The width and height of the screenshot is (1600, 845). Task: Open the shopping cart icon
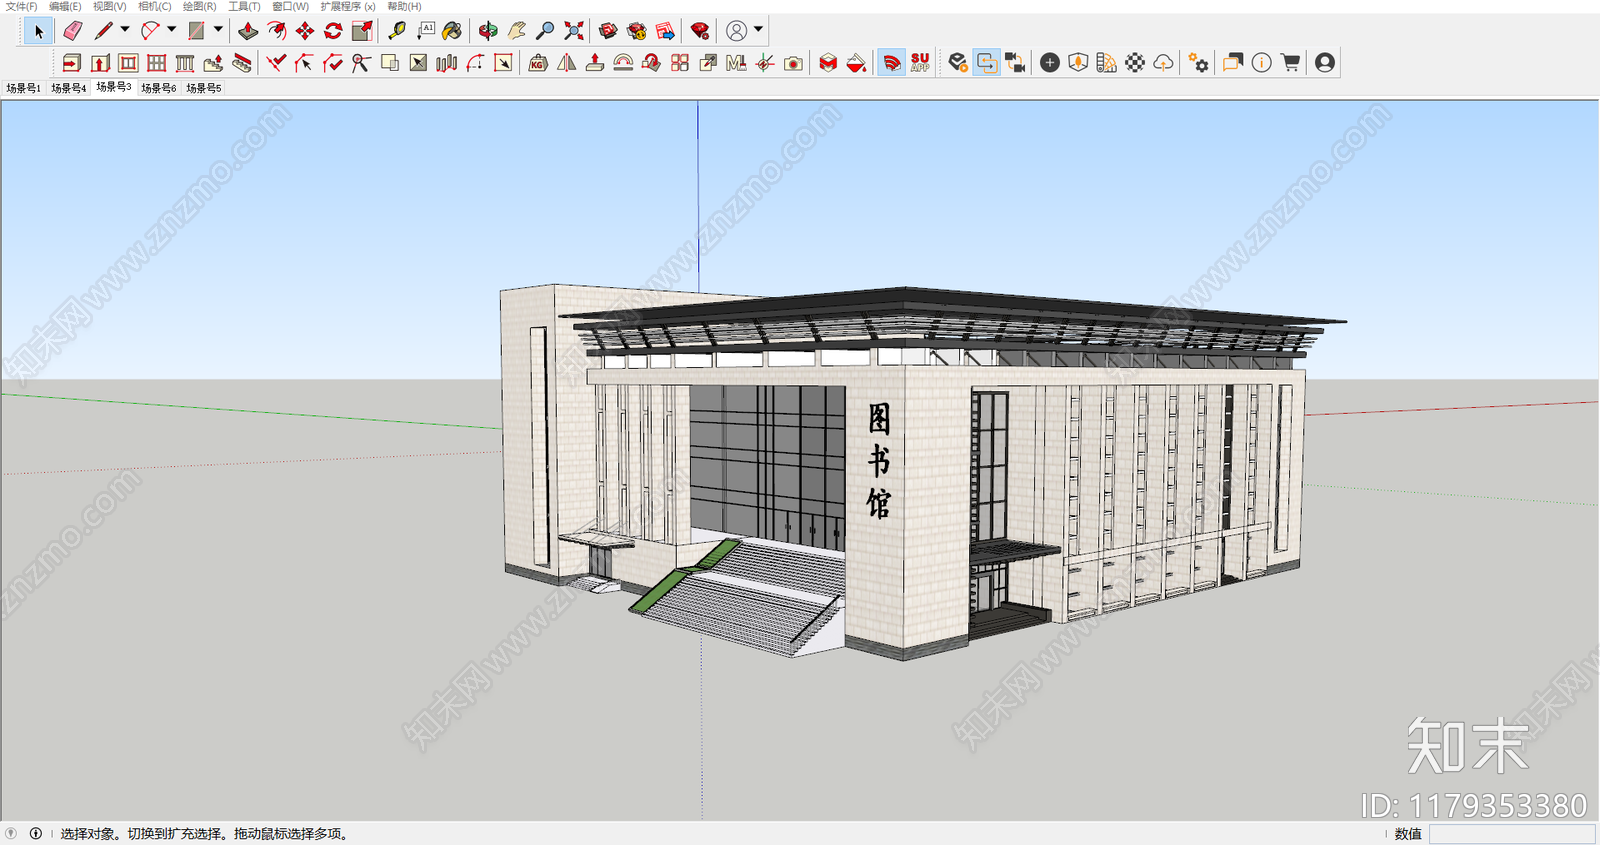(1290, 63)
